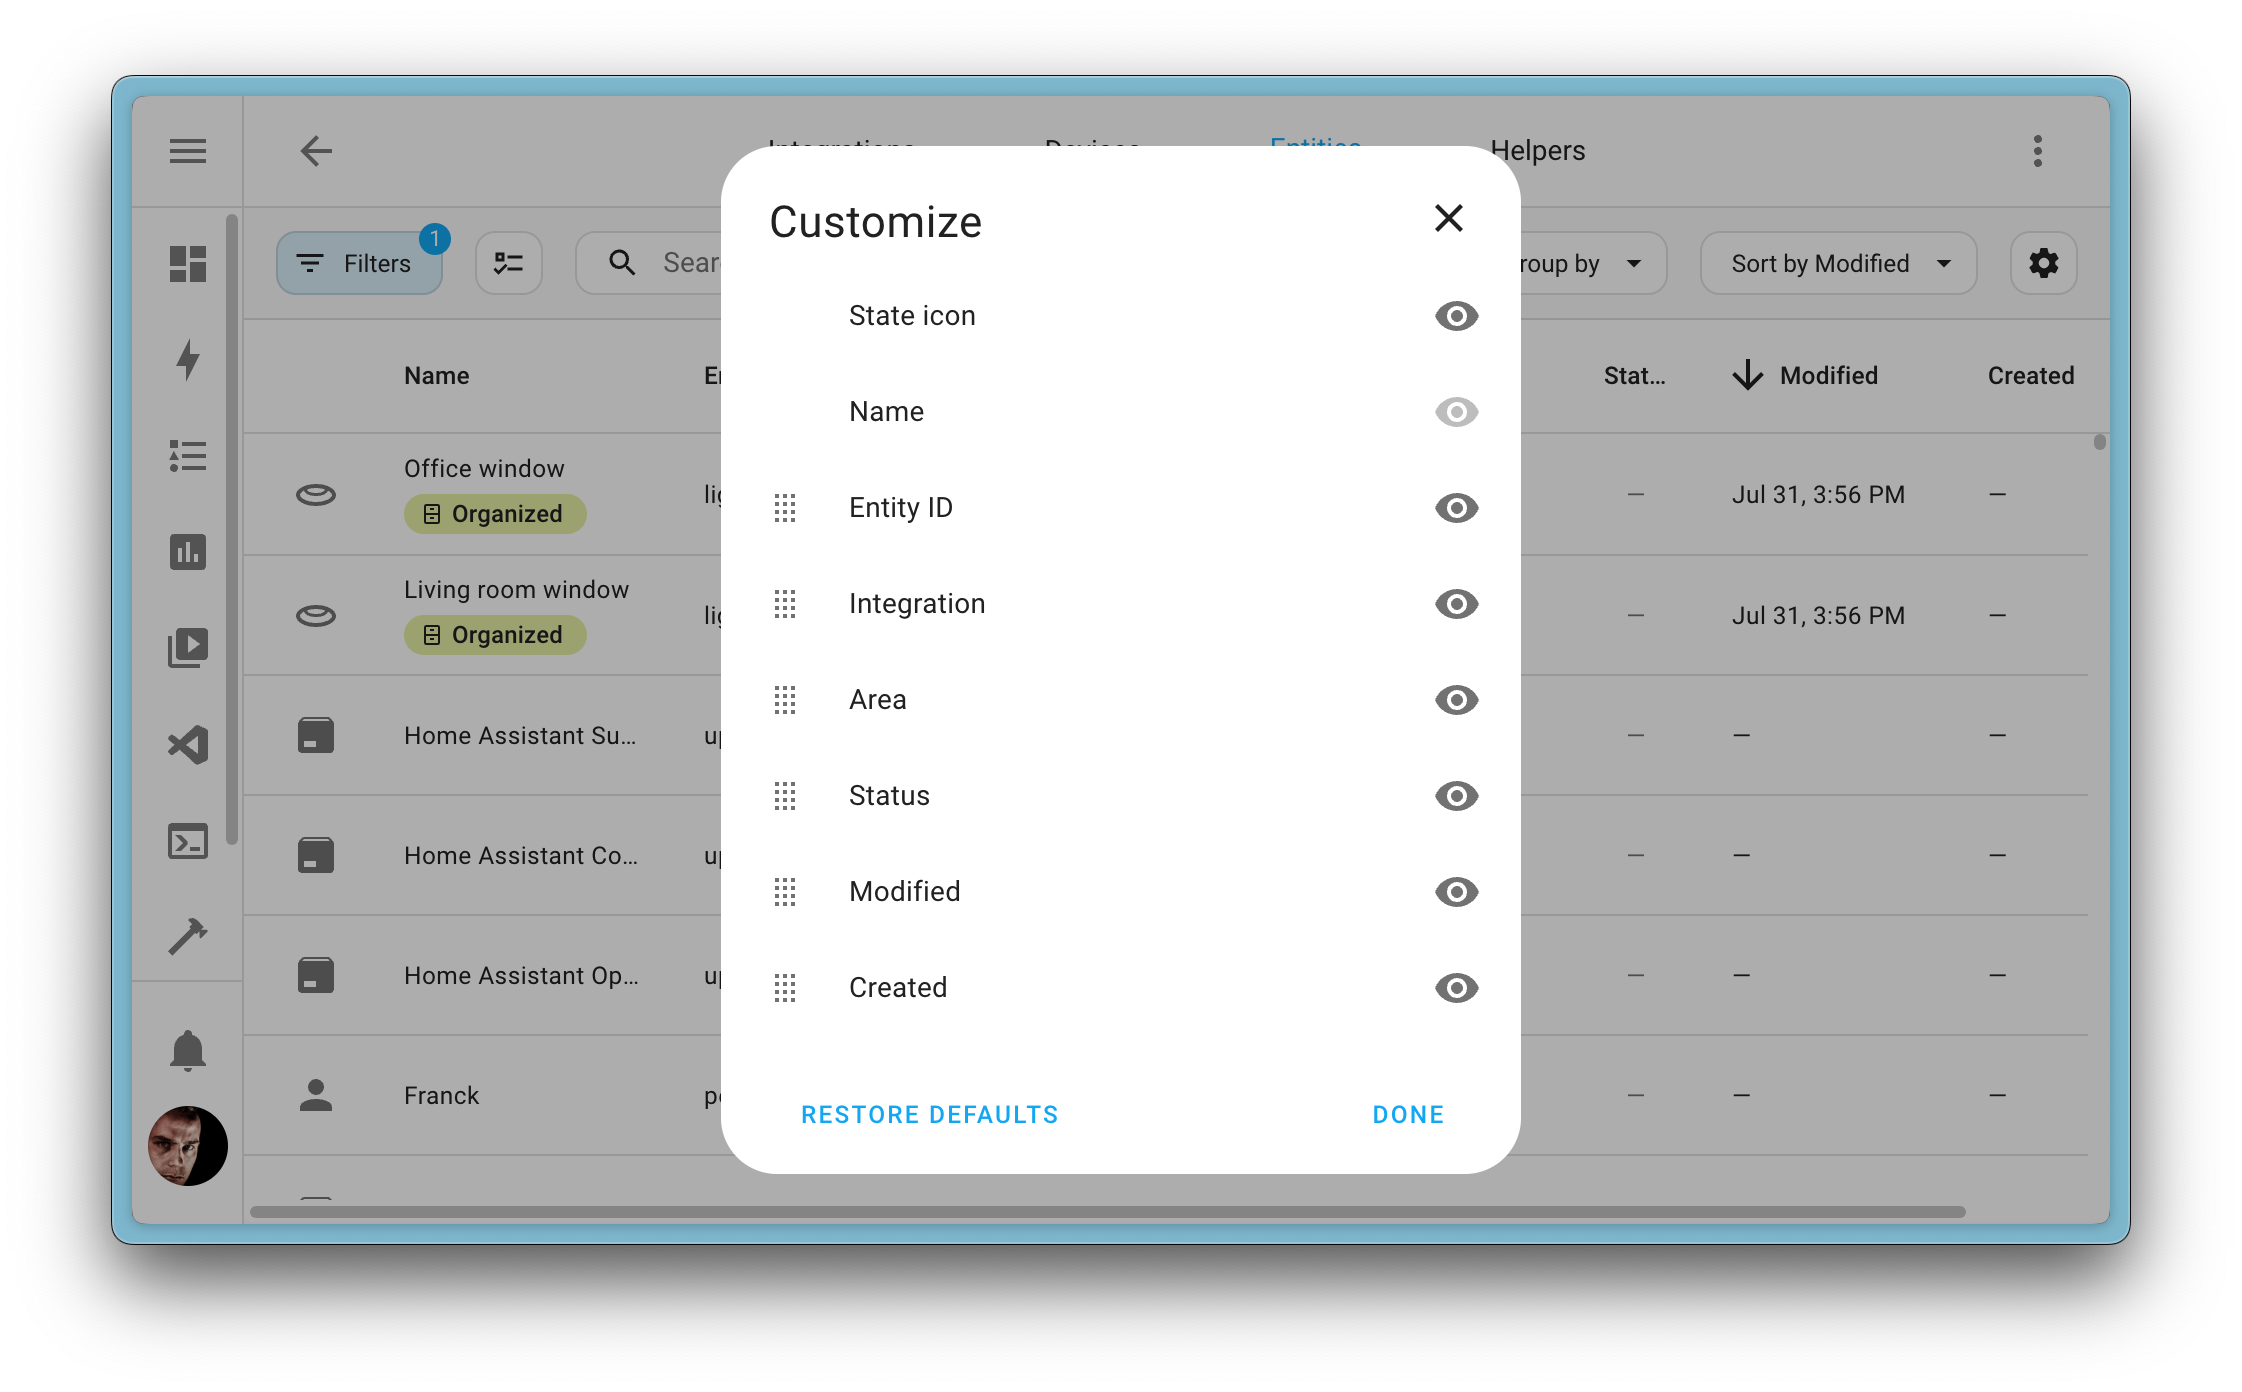The height and width of the screenshot is (1392, 2242).
Task: Select the media player icon
Action: (x=186, y=648)
